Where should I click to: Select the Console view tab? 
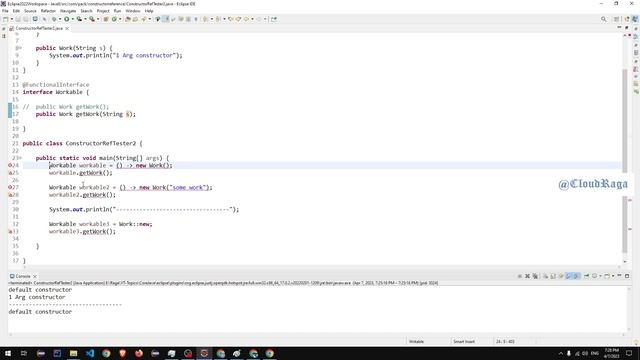pos(23,276)
